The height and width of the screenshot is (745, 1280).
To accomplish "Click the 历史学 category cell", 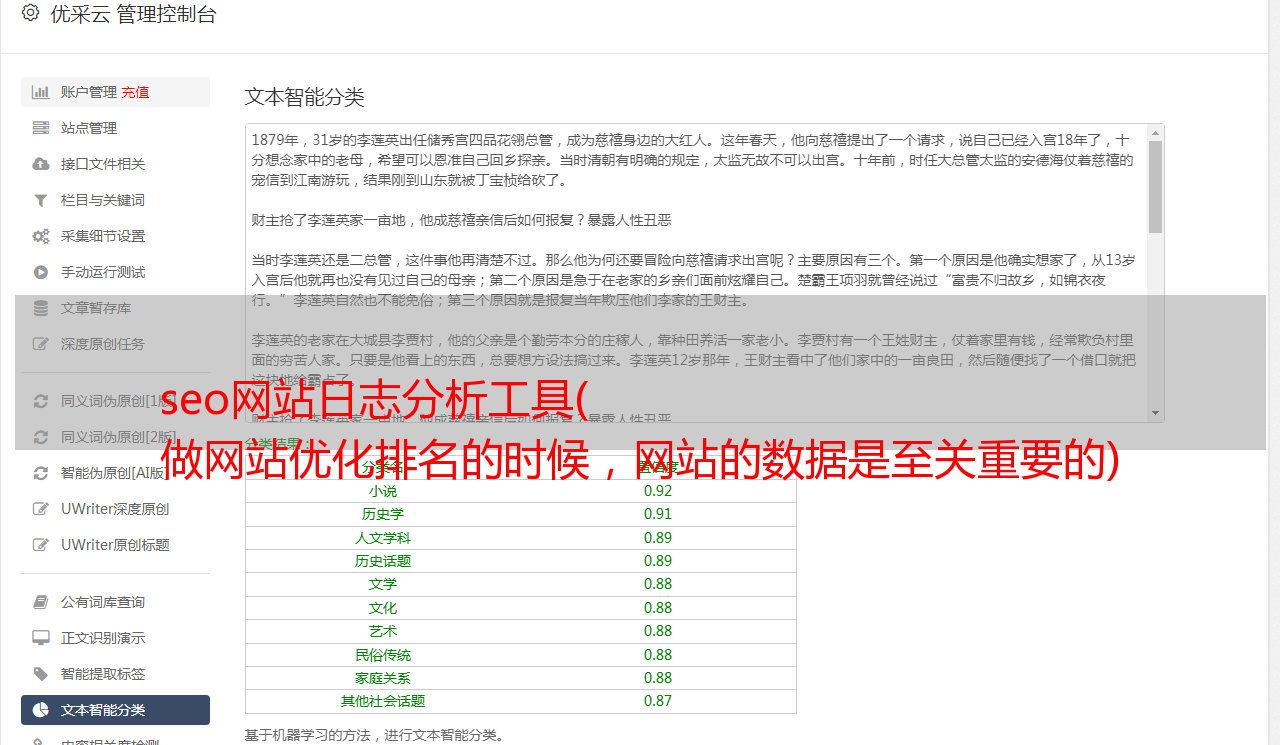I will coord(383,514).
